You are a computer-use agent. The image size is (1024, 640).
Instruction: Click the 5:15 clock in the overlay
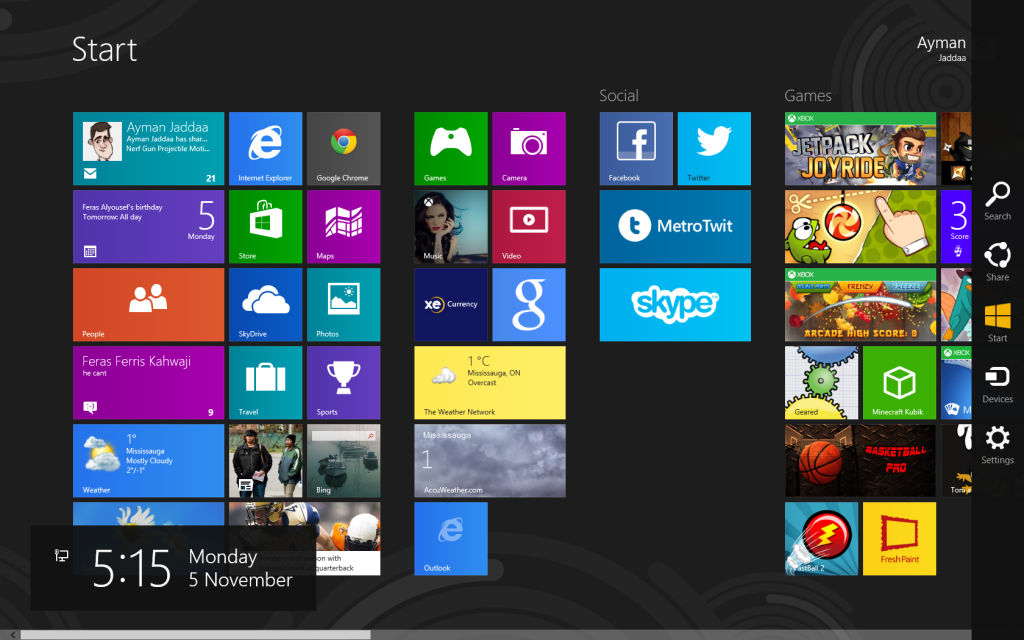(132, 568)
